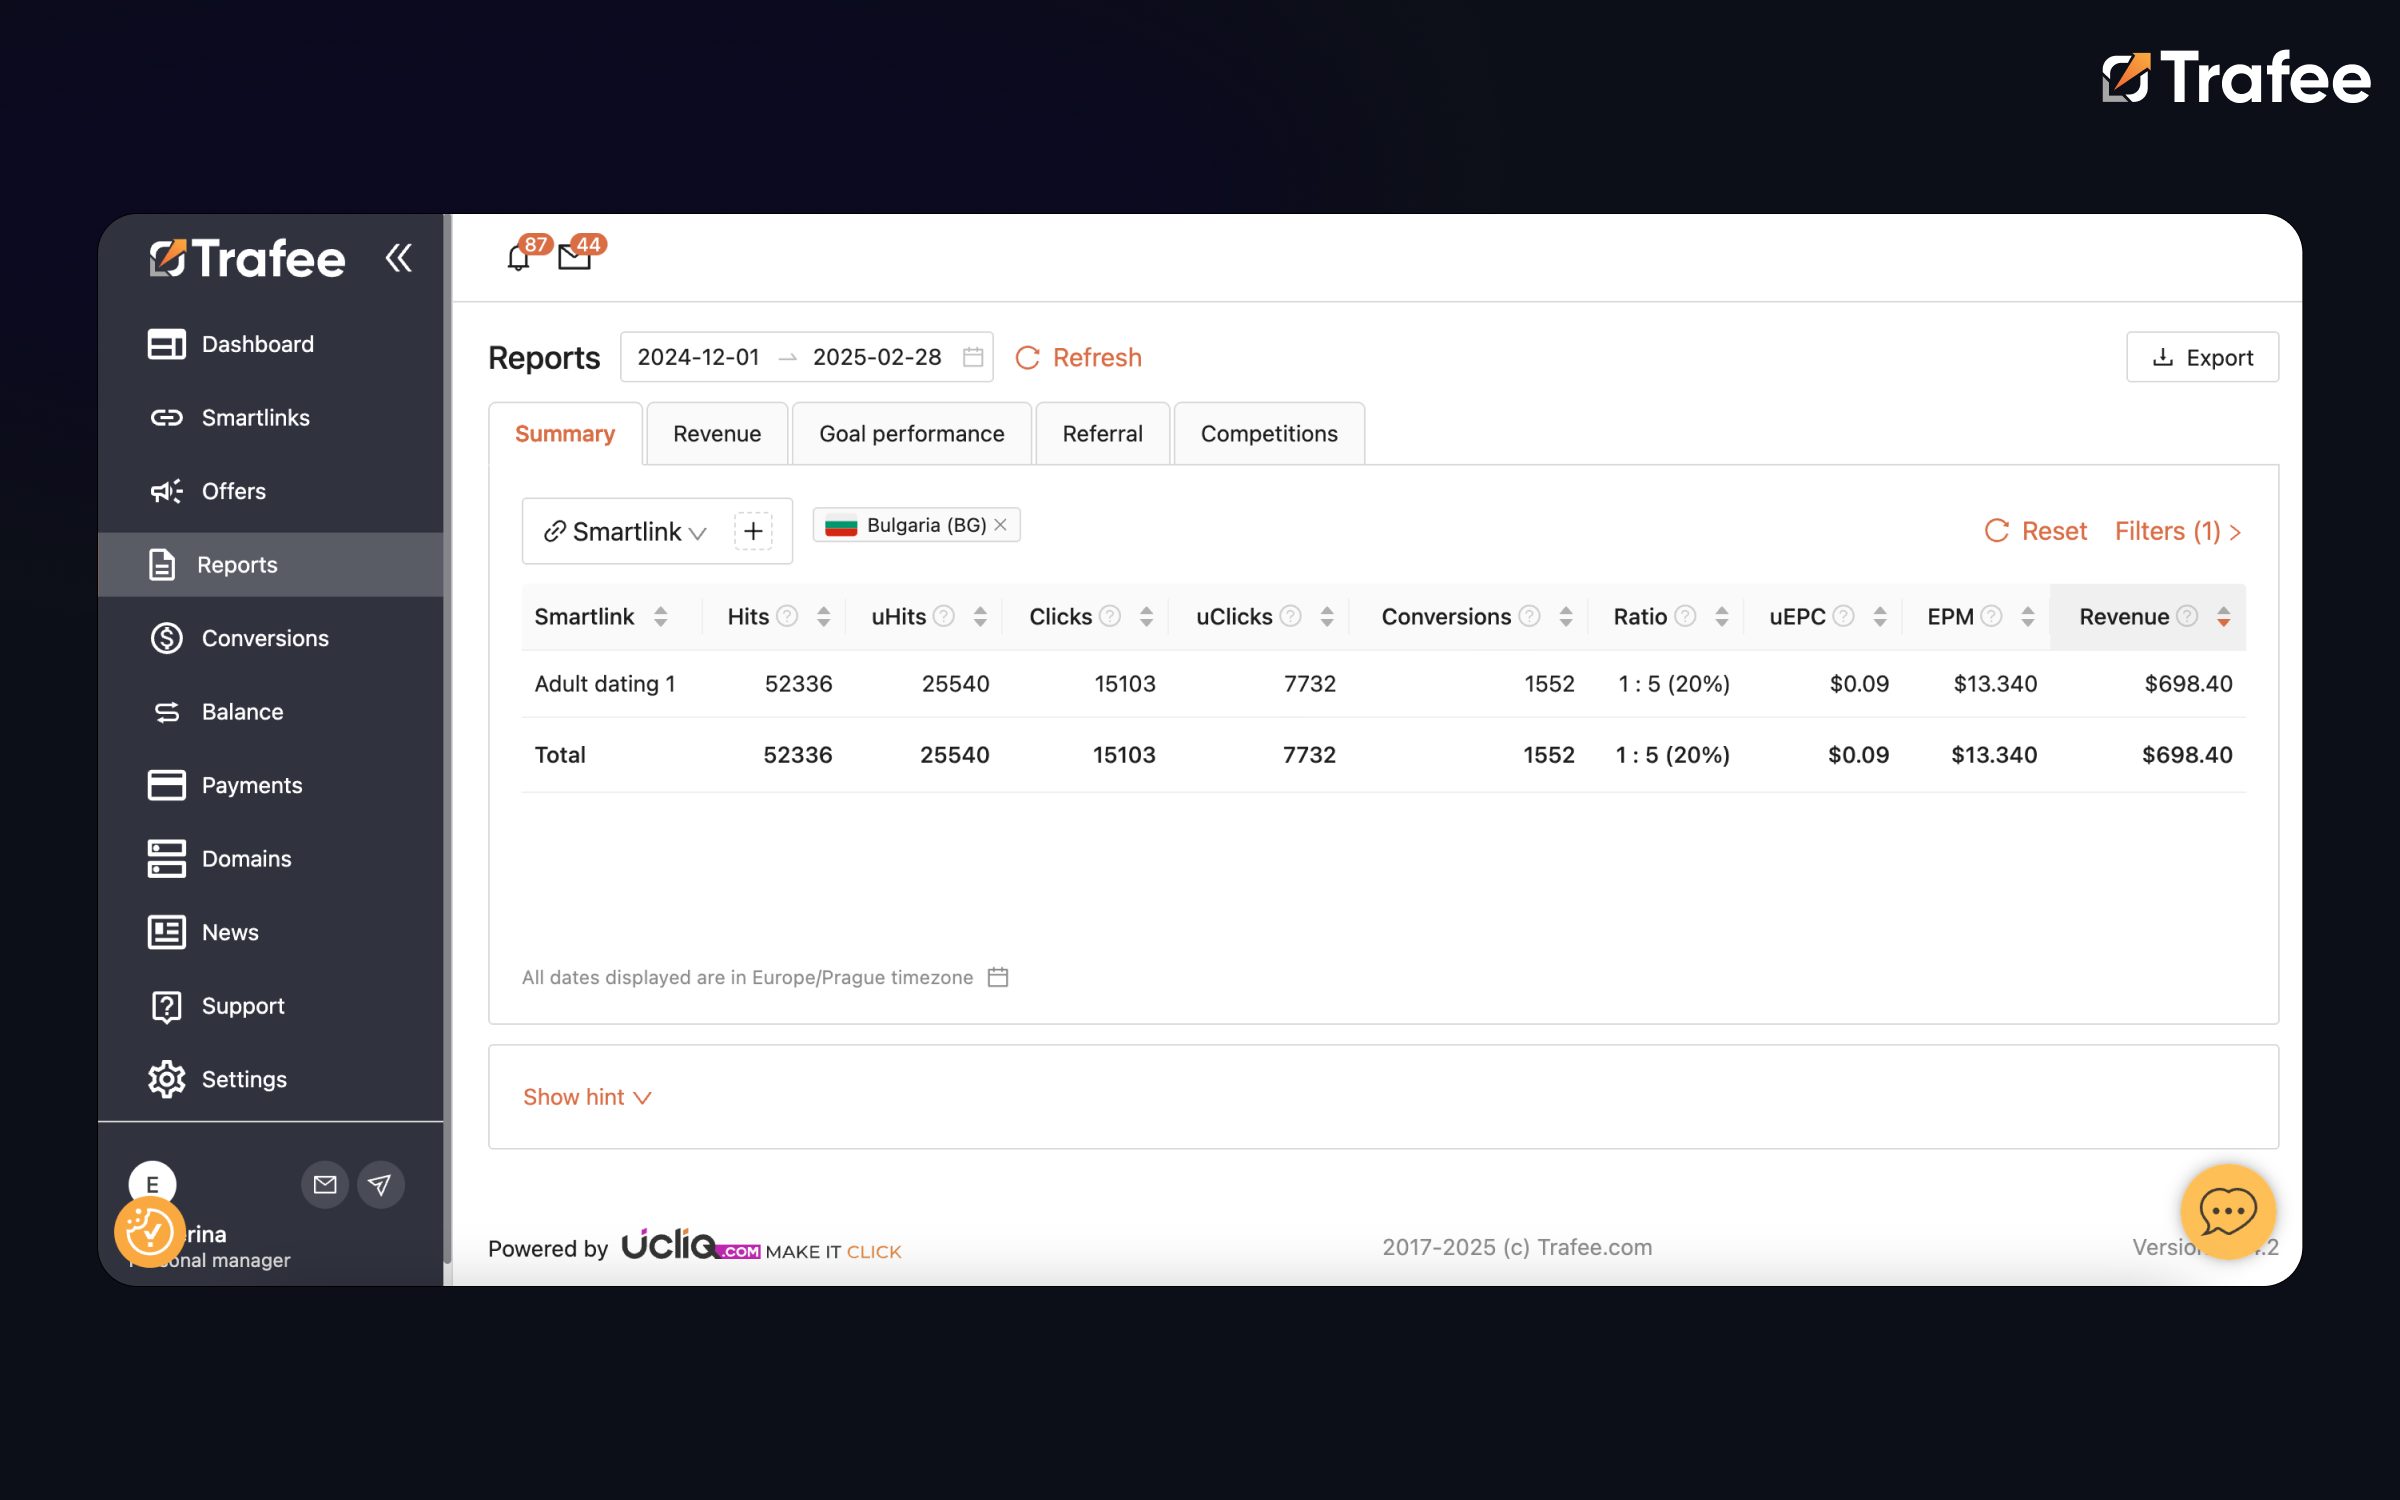Image resolution: width=2400 pixels, height=1500 pixels.
Task: Open the date range calendar icon
Action: click(973, 357)
